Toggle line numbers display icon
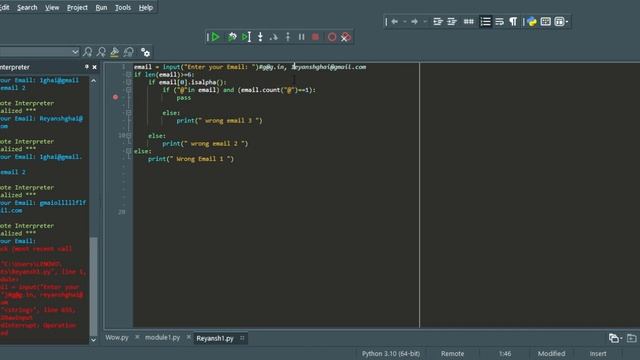 [x=485, y=22]
